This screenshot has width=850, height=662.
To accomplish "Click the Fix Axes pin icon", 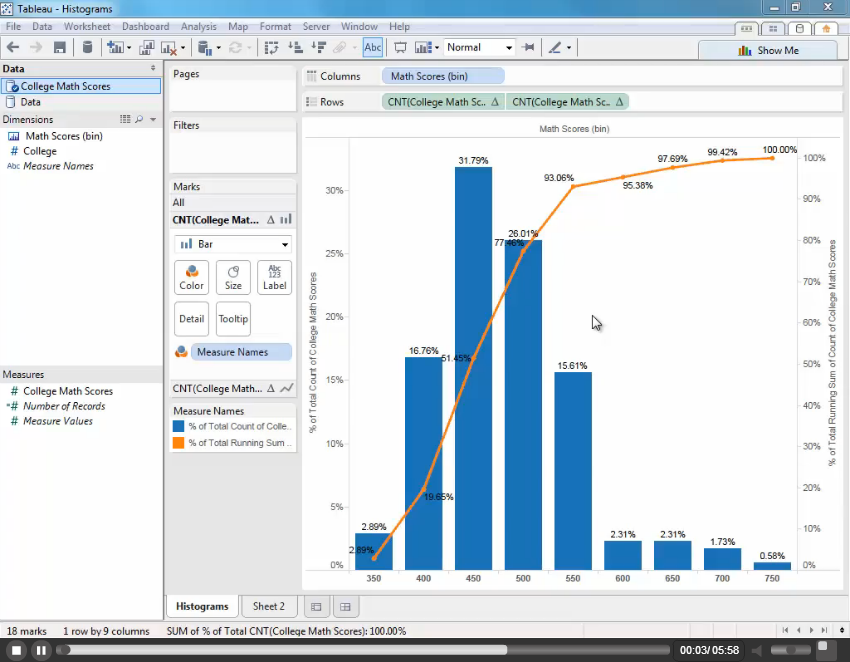I will (x=528, y=47).
